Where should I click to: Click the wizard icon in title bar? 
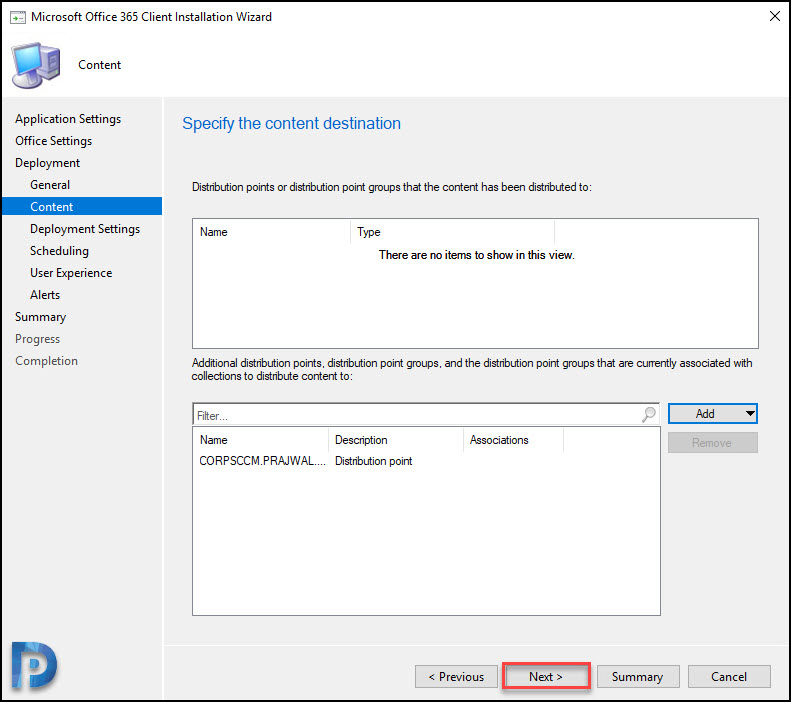tap(18, 18)
